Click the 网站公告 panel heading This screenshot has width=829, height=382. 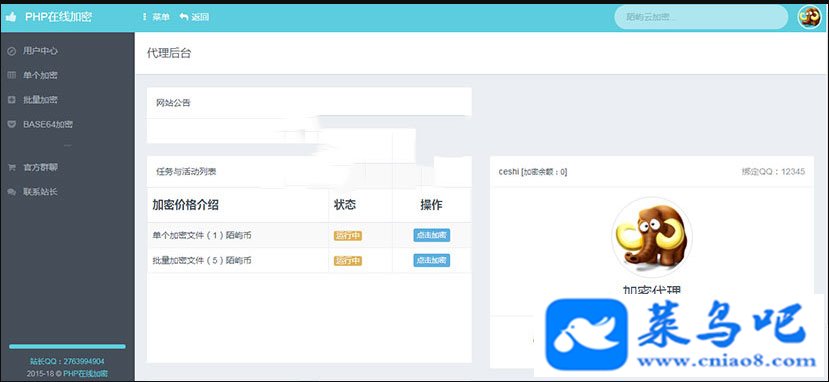(x=173, y=103)
